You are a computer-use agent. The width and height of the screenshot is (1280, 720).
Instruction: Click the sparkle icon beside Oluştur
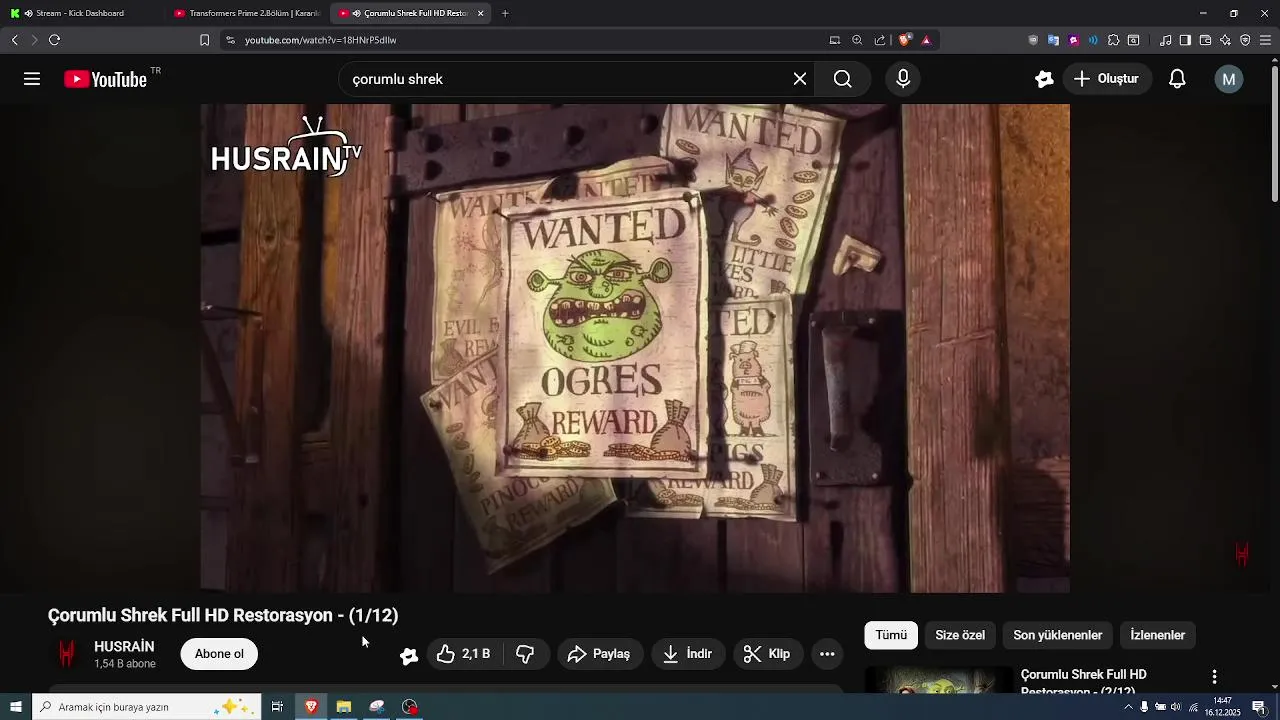tap(1044, 79)
